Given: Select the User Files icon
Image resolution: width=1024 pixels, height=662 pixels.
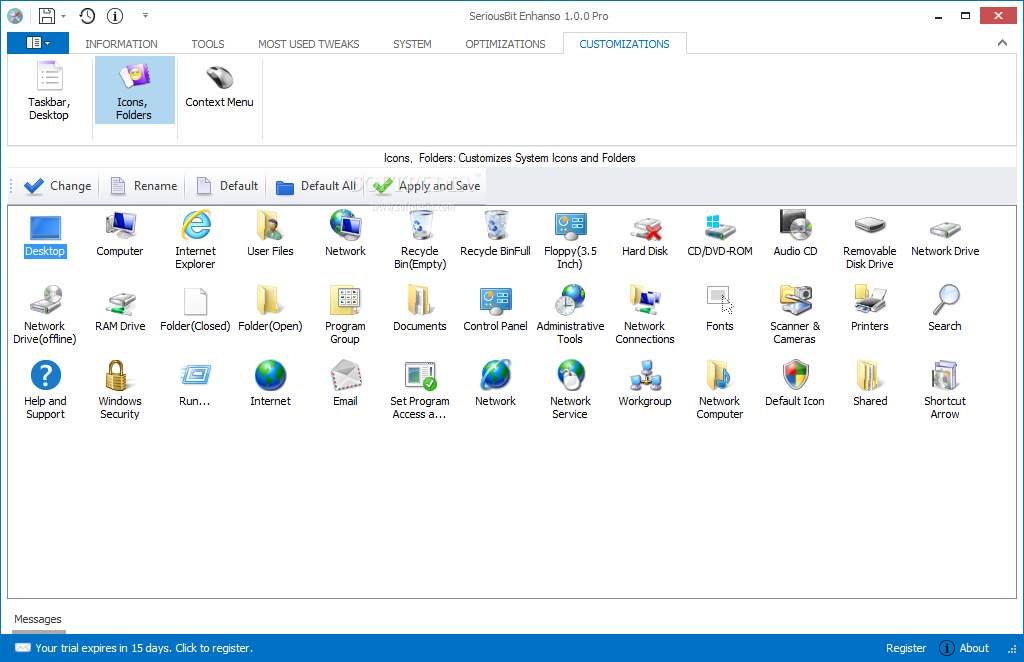Looking at the screenshot, I should coord(270,235).
